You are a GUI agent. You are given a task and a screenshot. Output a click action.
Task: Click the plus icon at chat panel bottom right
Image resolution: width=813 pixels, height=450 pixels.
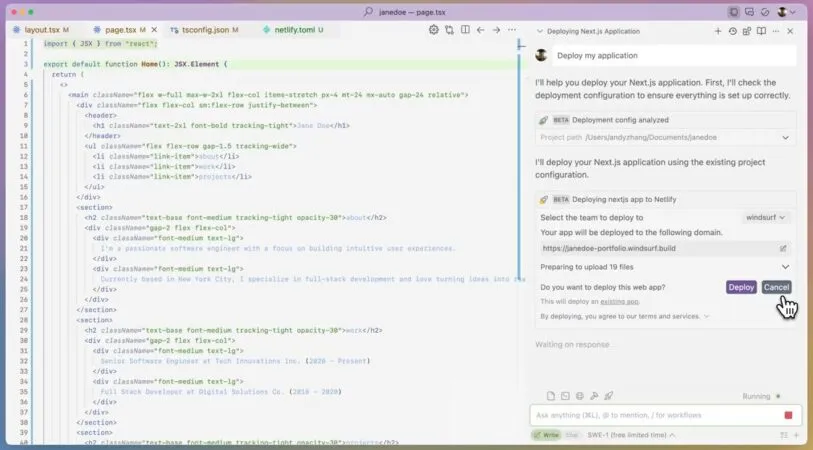[x=797, y=435]
